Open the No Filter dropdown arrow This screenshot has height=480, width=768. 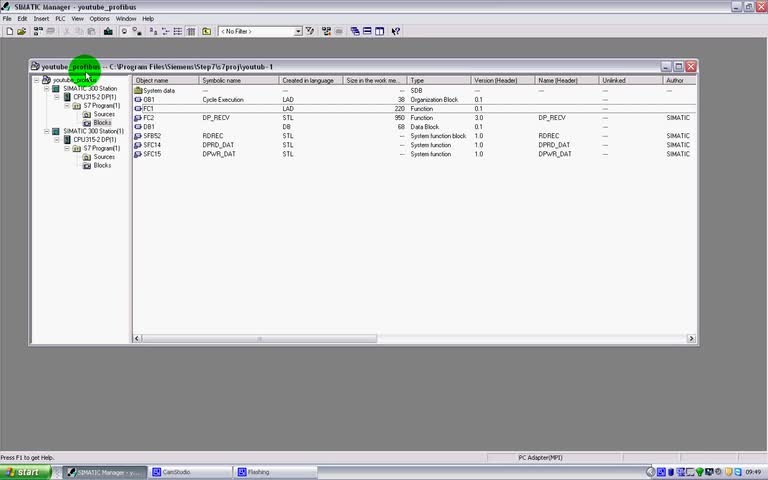point(298,31)
